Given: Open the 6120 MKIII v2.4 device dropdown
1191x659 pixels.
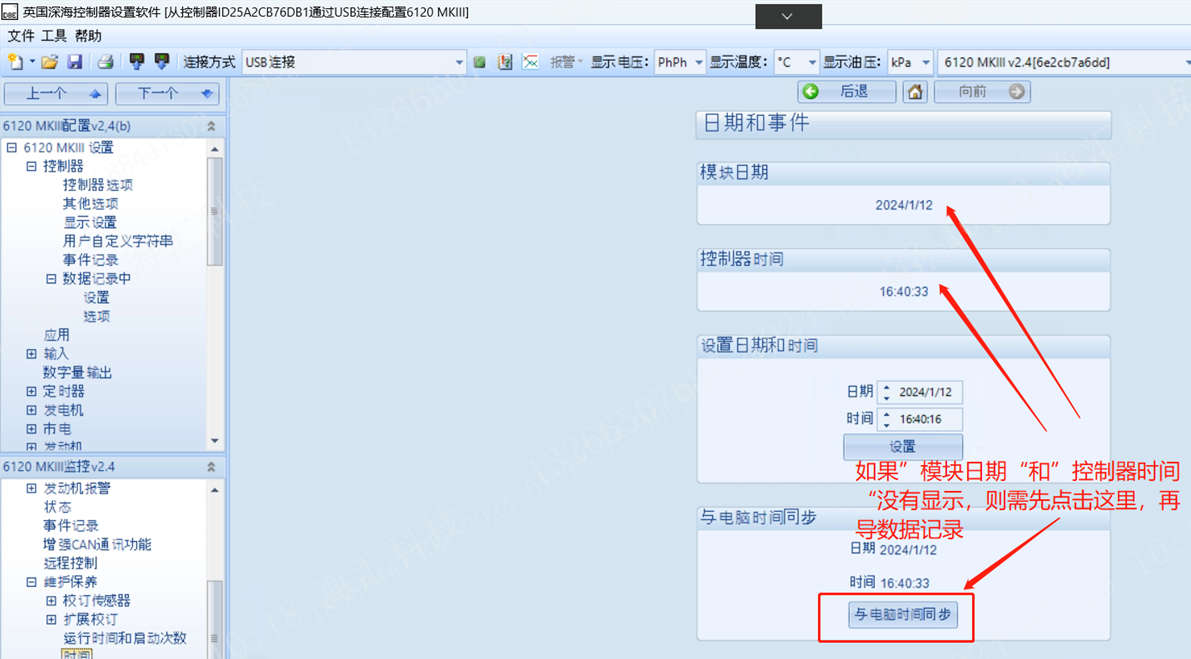Looking at the screenshot, I should (1065, 62).
